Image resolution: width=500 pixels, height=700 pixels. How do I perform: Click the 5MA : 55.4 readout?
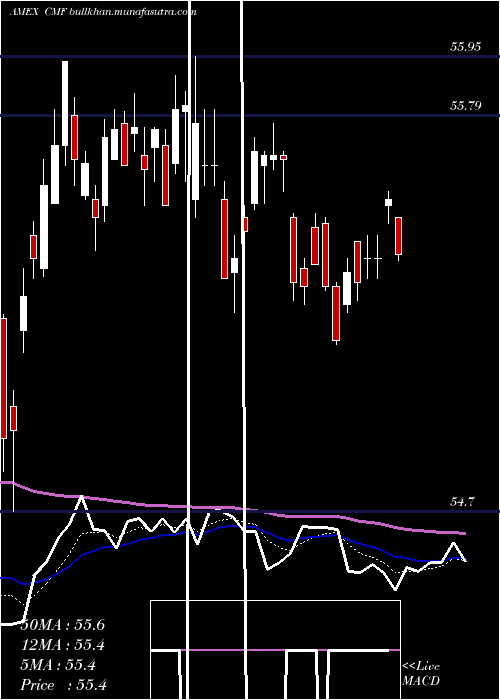tap(58, 665)
